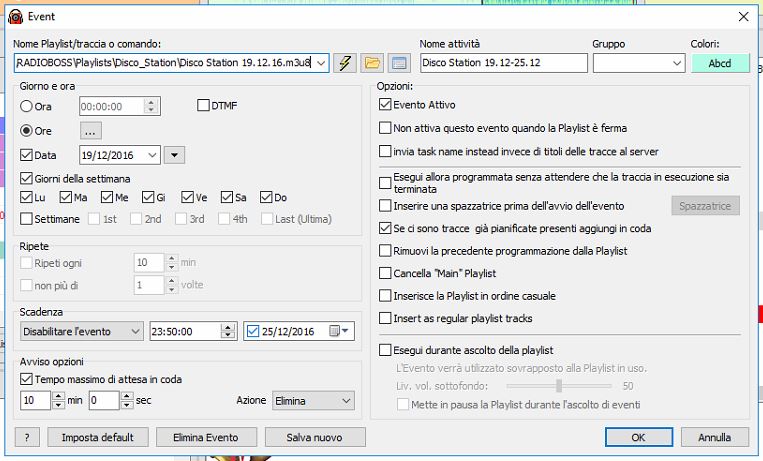Toggle the DTMF checkbox
The width and height of the screenshot is (763, 461).
203,105
